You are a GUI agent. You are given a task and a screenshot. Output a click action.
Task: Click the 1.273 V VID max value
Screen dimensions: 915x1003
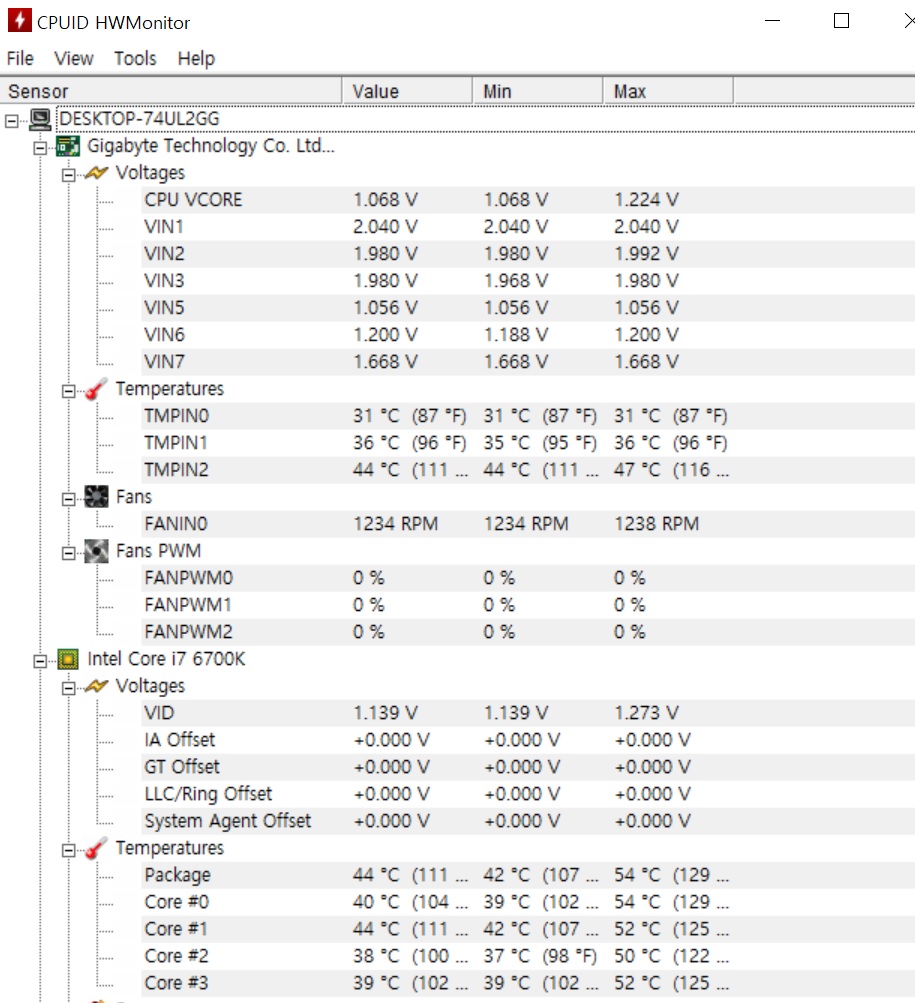646,713
